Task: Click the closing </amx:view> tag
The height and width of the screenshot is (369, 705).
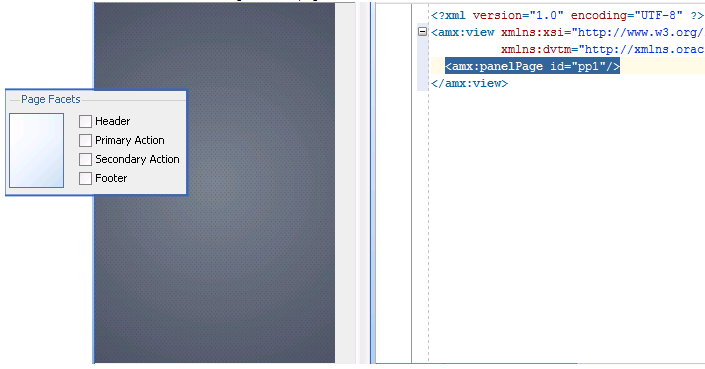Action: pyautogui.click(x=469, y=84)
